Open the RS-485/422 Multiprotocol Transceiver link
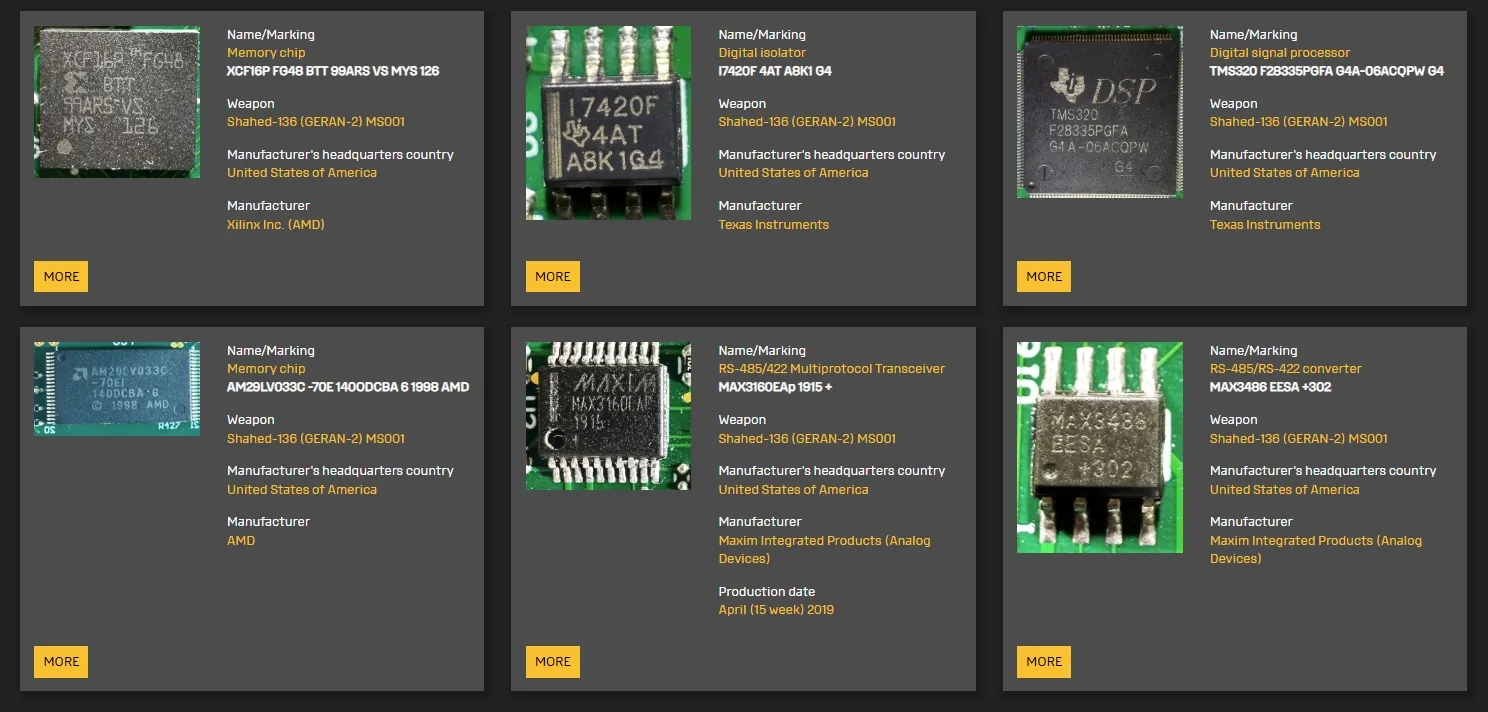 (831, 369)
